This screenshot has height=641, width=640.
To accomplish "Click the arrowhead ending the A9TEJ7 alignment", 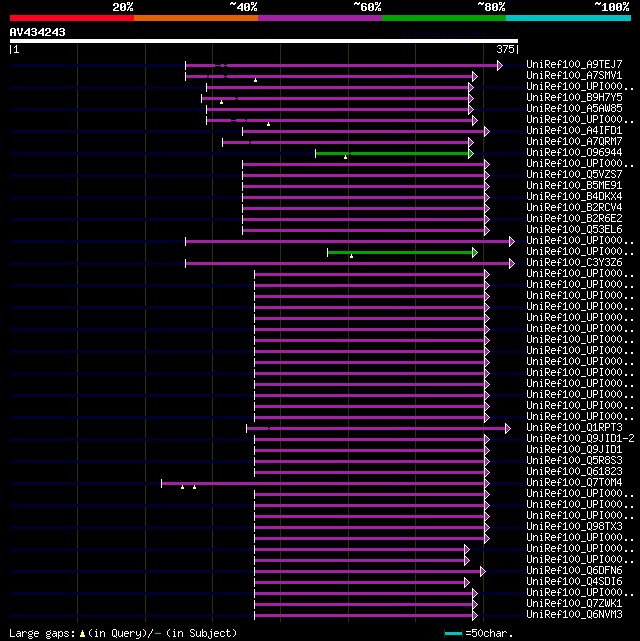I will pos(500,65).
